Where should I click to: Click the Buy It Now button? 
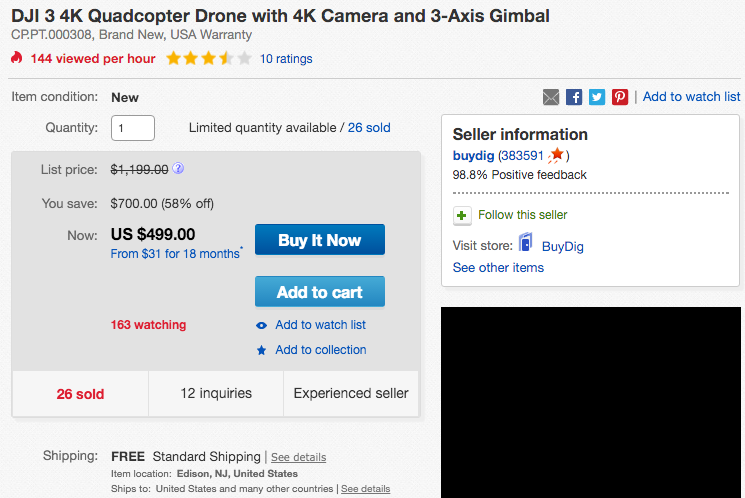pos(320,239)
